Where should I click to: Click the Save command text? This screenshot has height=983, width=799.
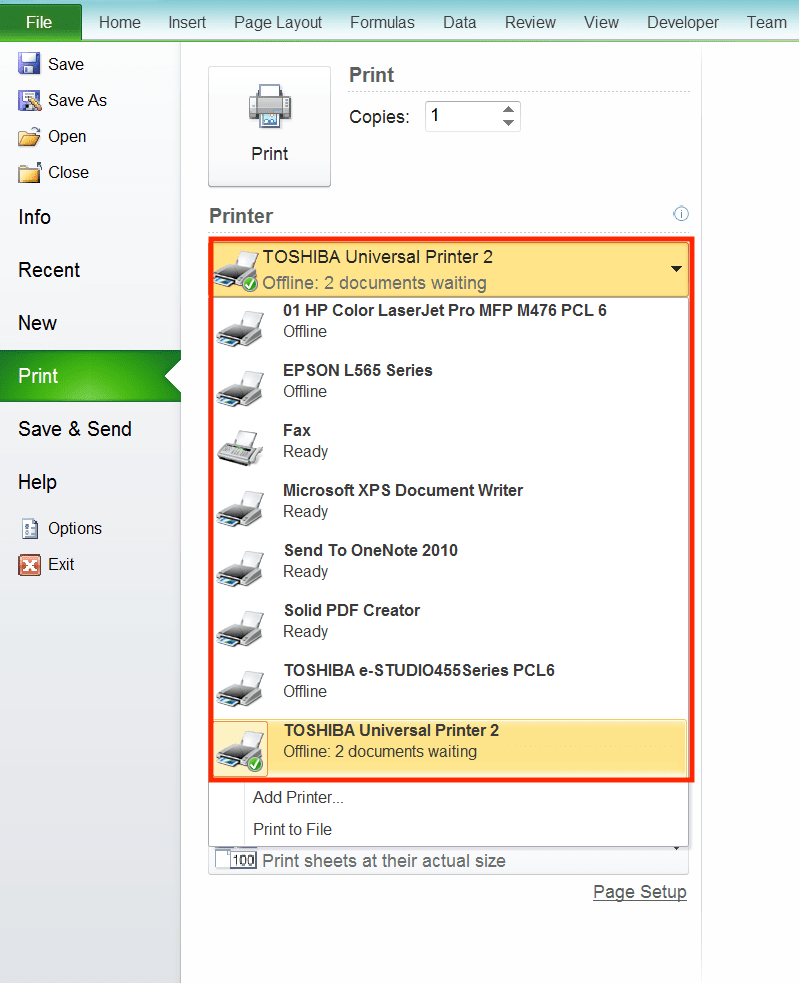pyautogui.click(x=66, y=64)
